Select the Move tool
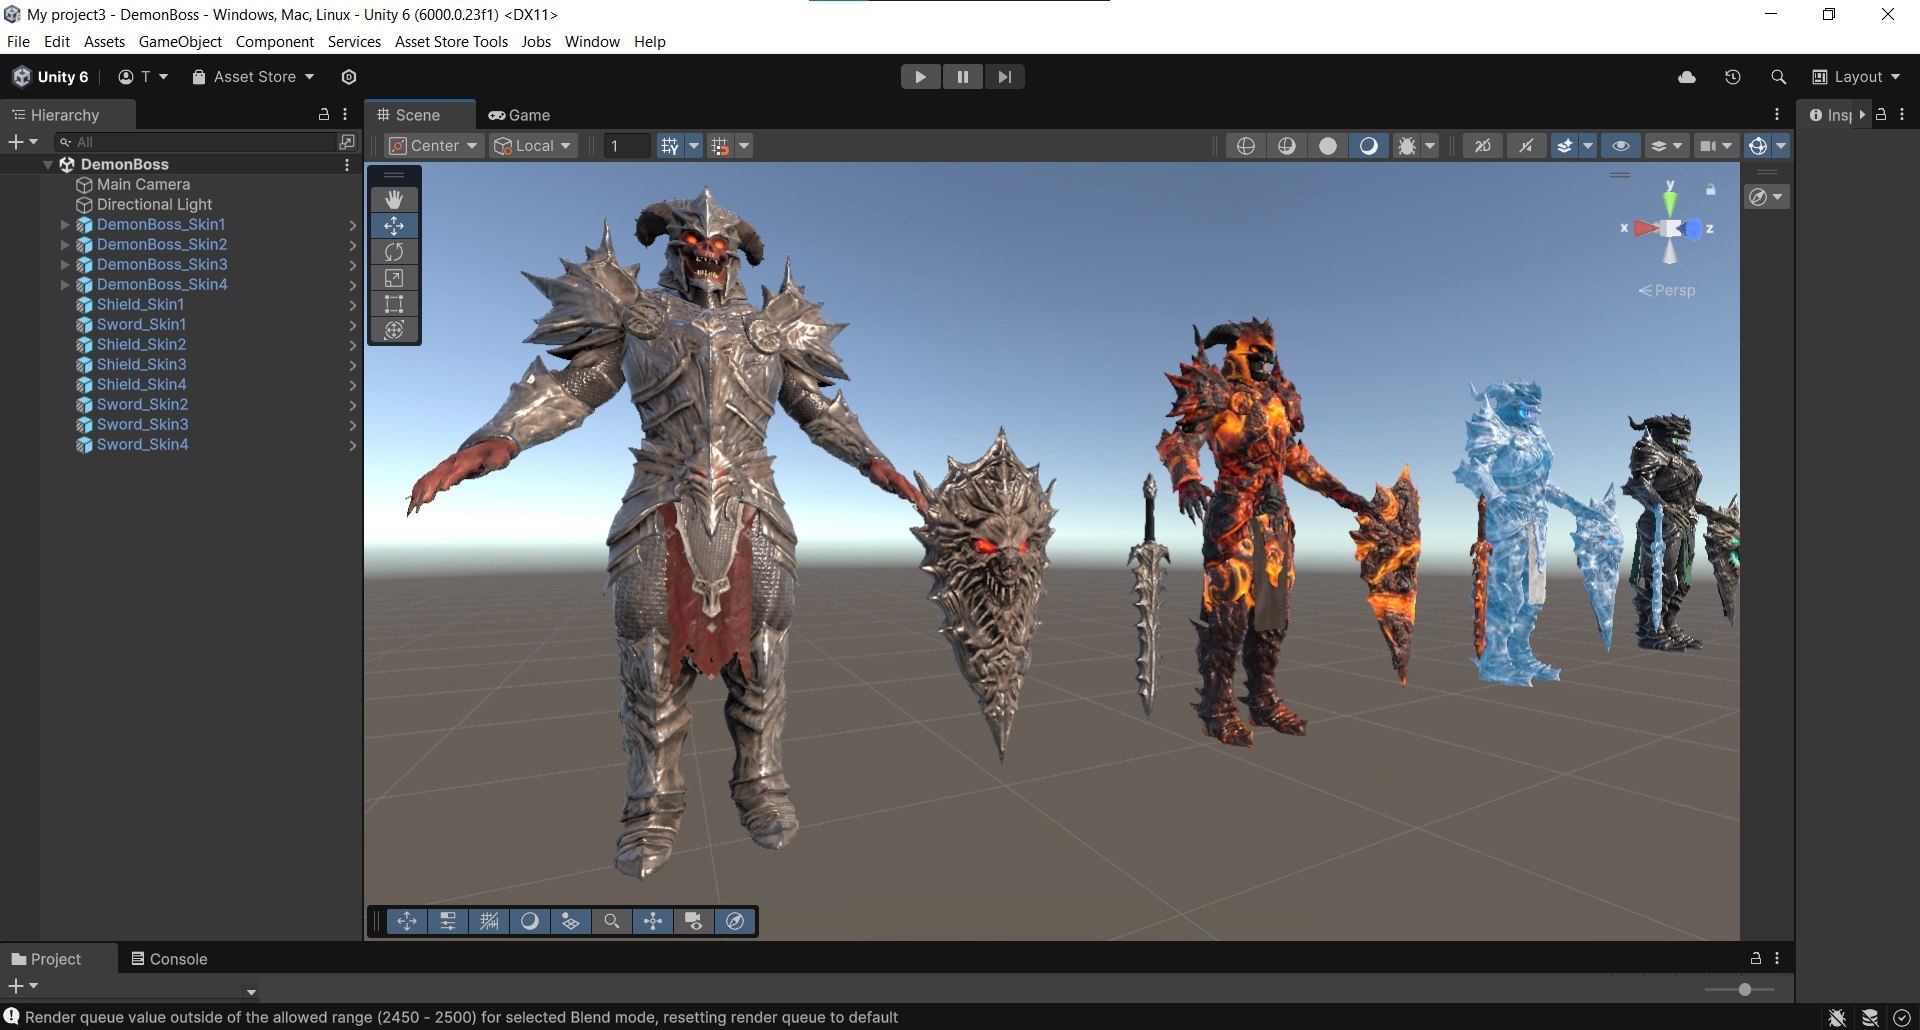 (394, 226)
